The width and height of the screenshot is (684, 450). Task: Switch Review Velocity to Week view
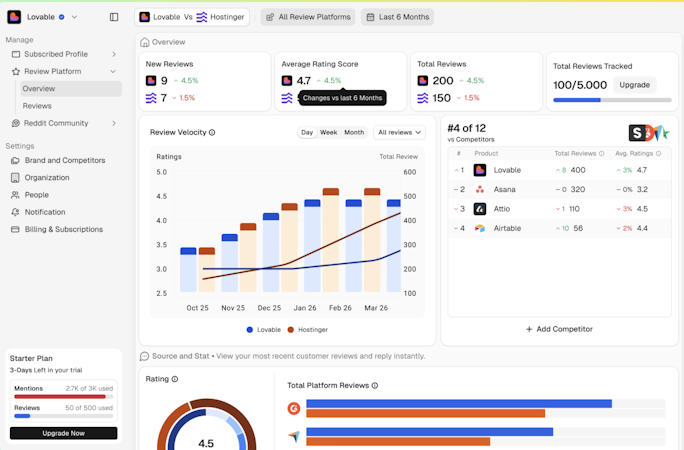click(328, 132)
